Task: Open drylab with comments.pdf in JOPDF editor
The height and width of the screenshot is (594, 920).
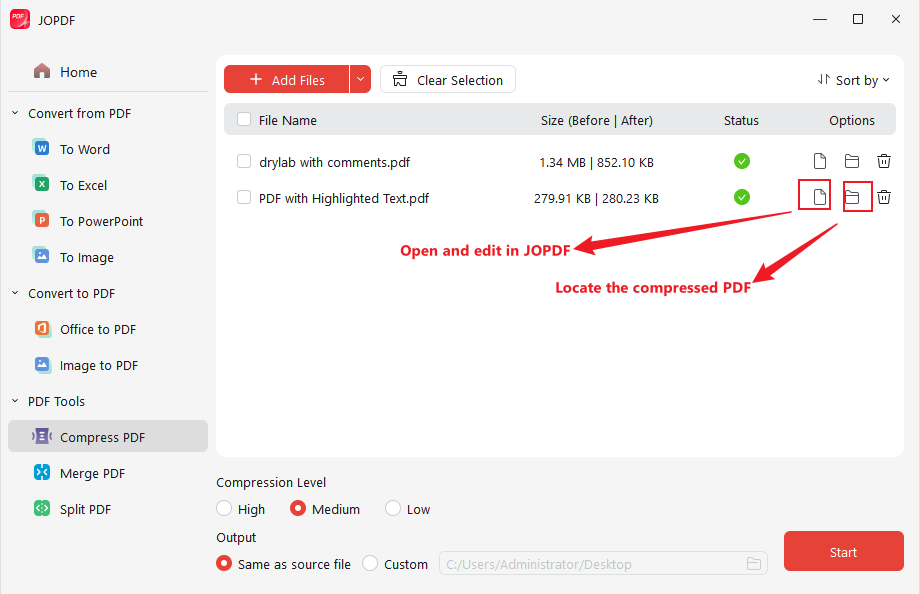Action: (x=819, y=161)
